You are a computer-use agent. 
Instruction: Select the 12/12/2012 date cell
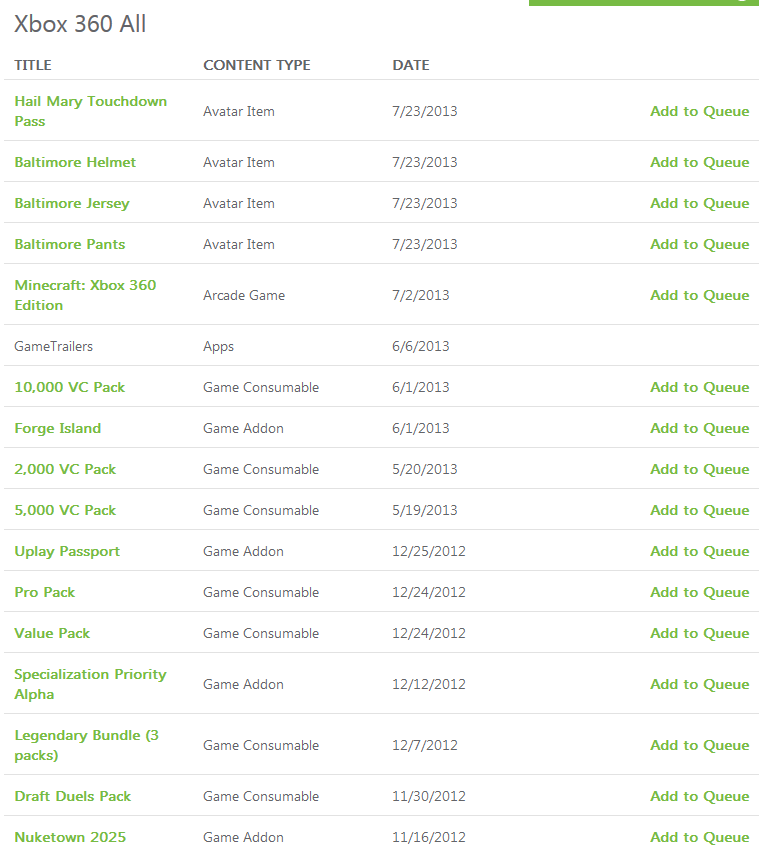pos(429,684)
